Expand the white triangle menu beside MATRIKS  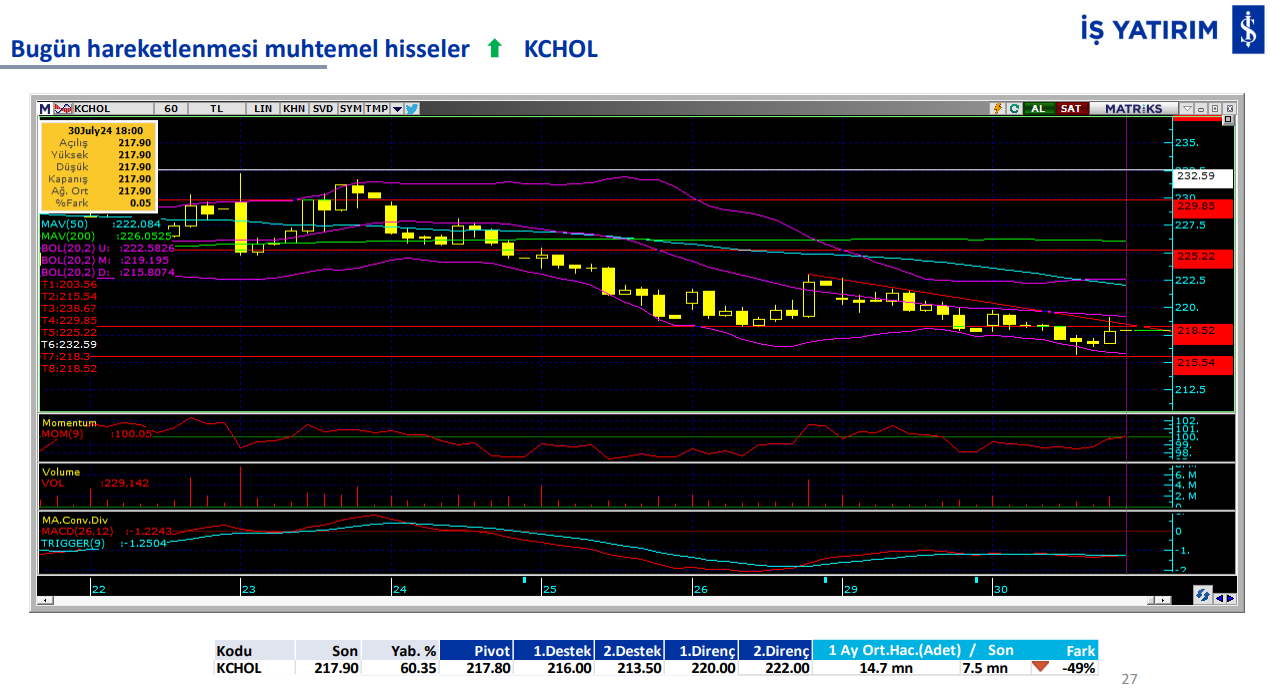pos(1186,109)
